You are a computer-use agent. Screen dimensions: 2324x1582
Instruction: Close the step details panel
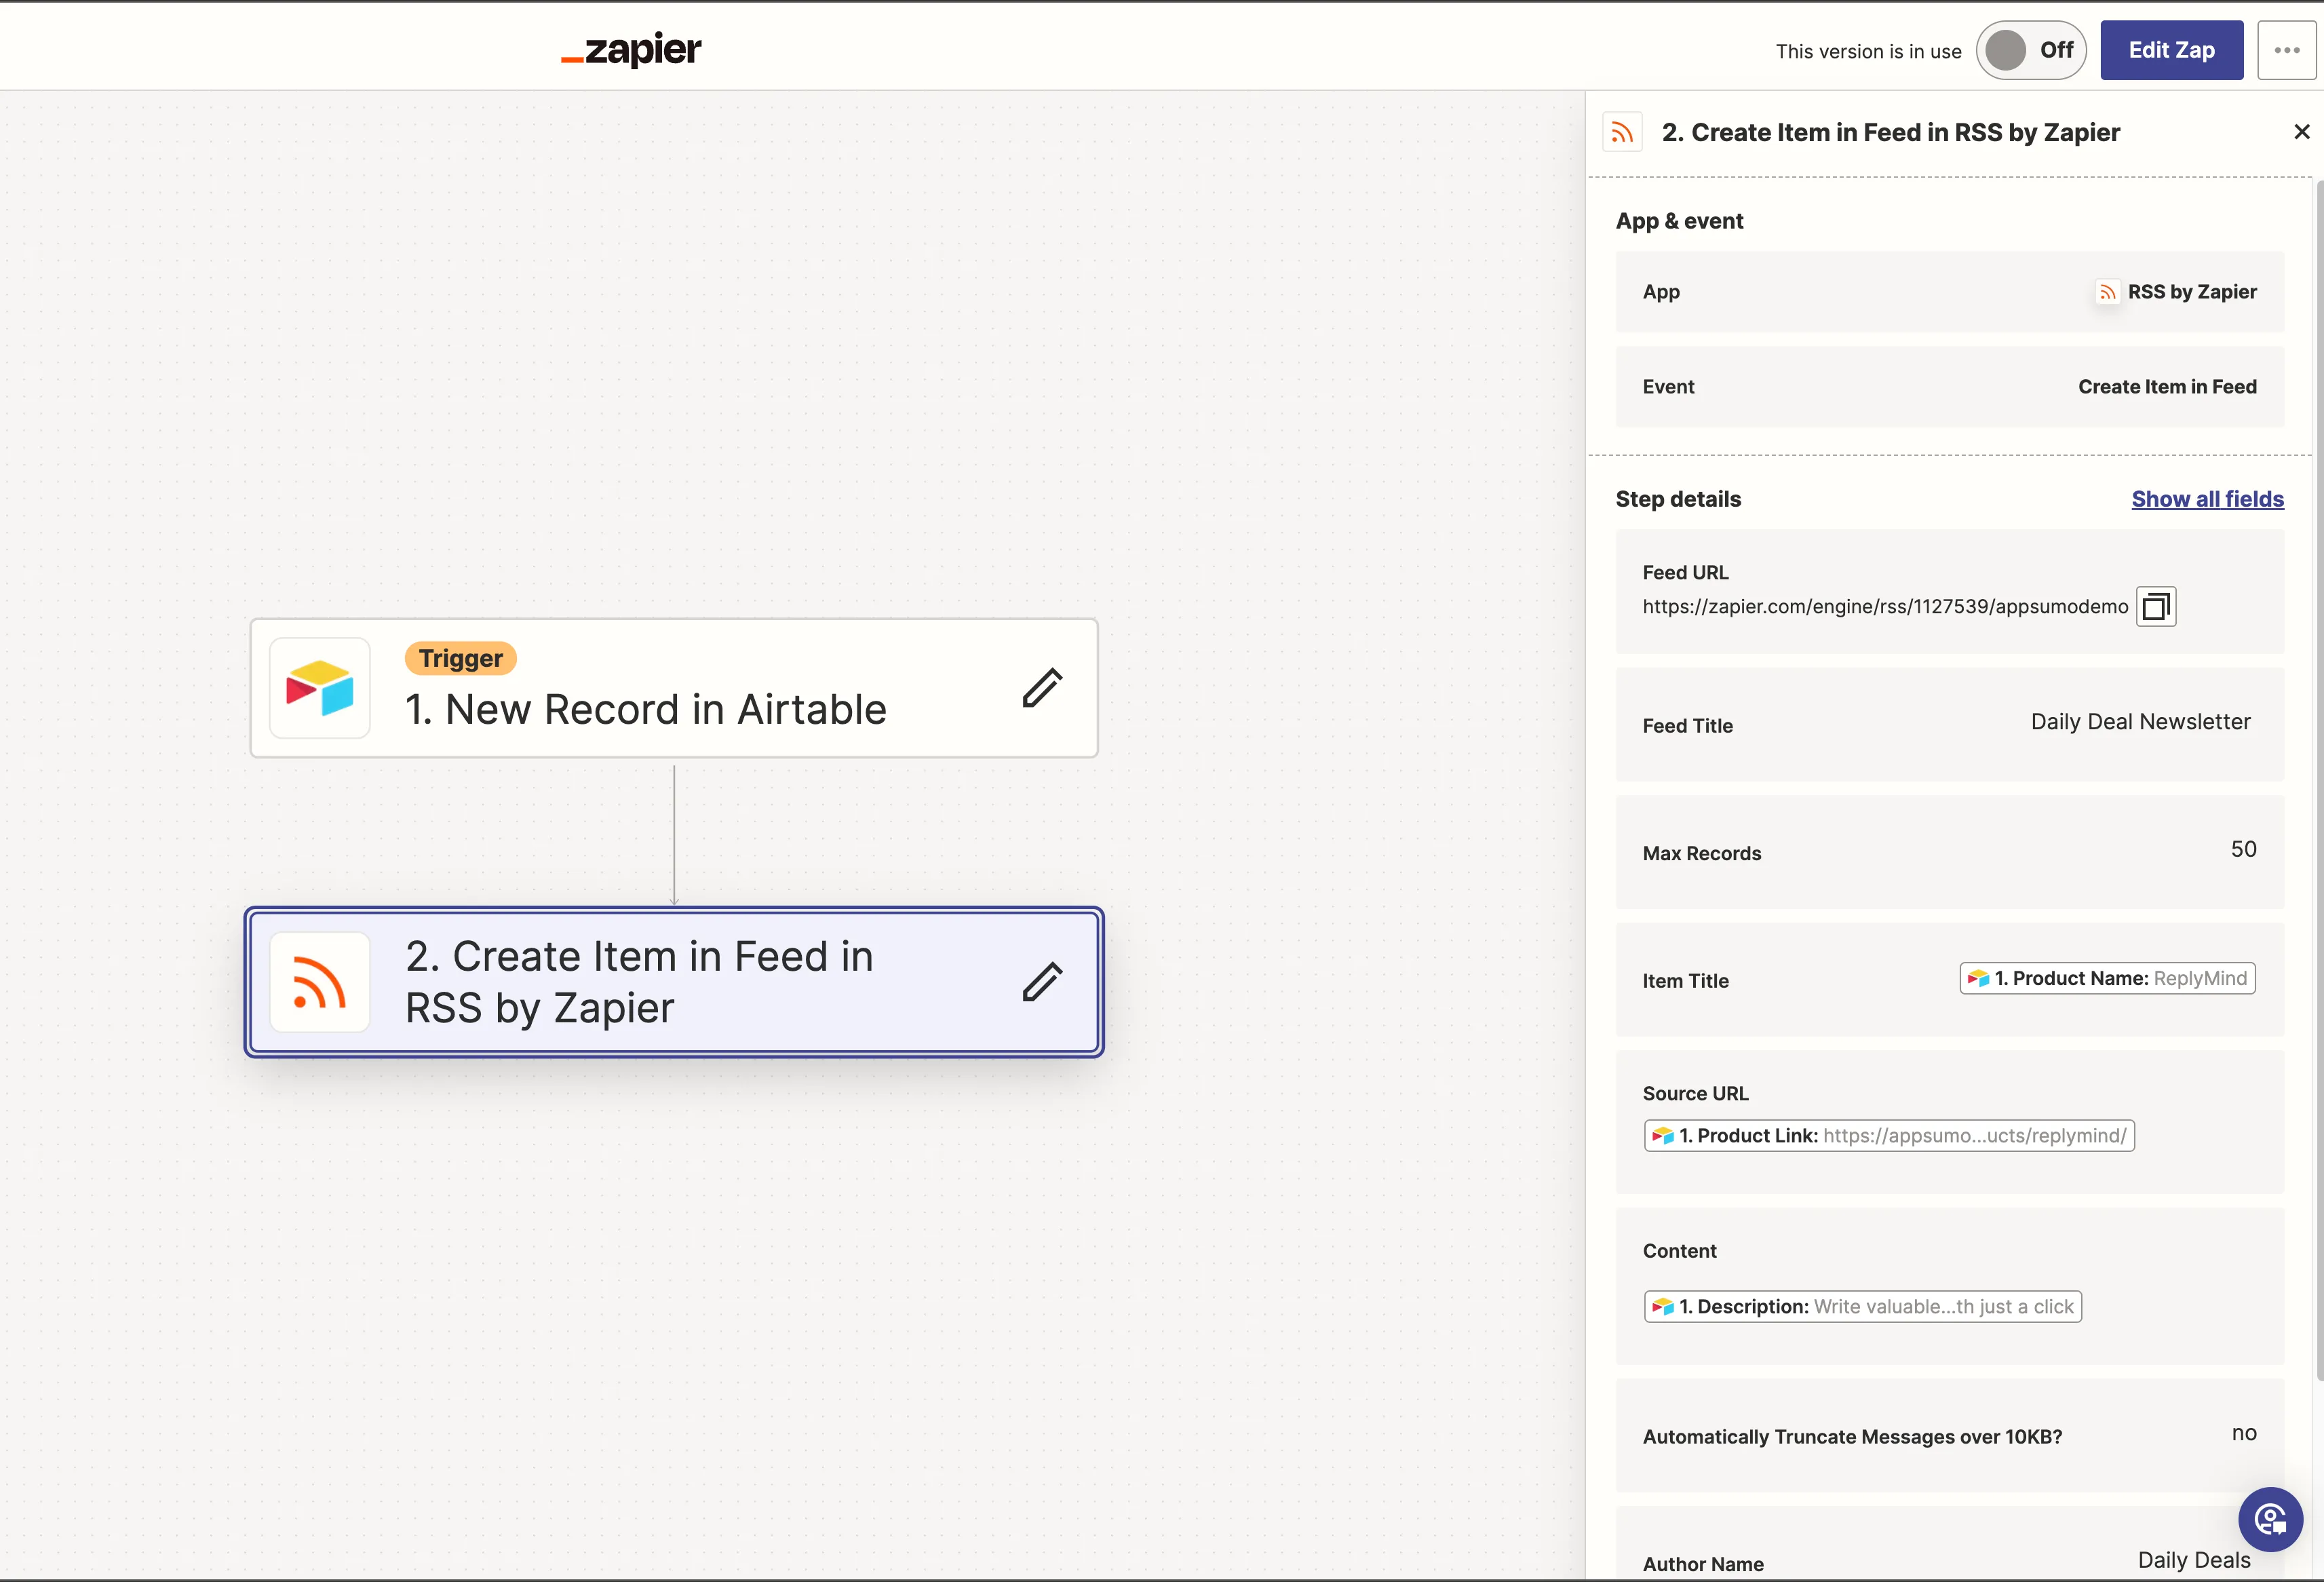2301,132
